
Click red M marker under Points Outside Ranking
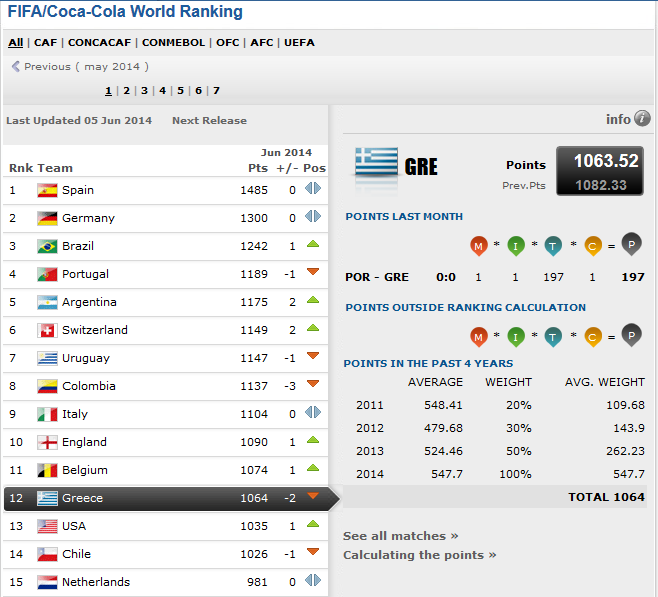pos(479,337)
